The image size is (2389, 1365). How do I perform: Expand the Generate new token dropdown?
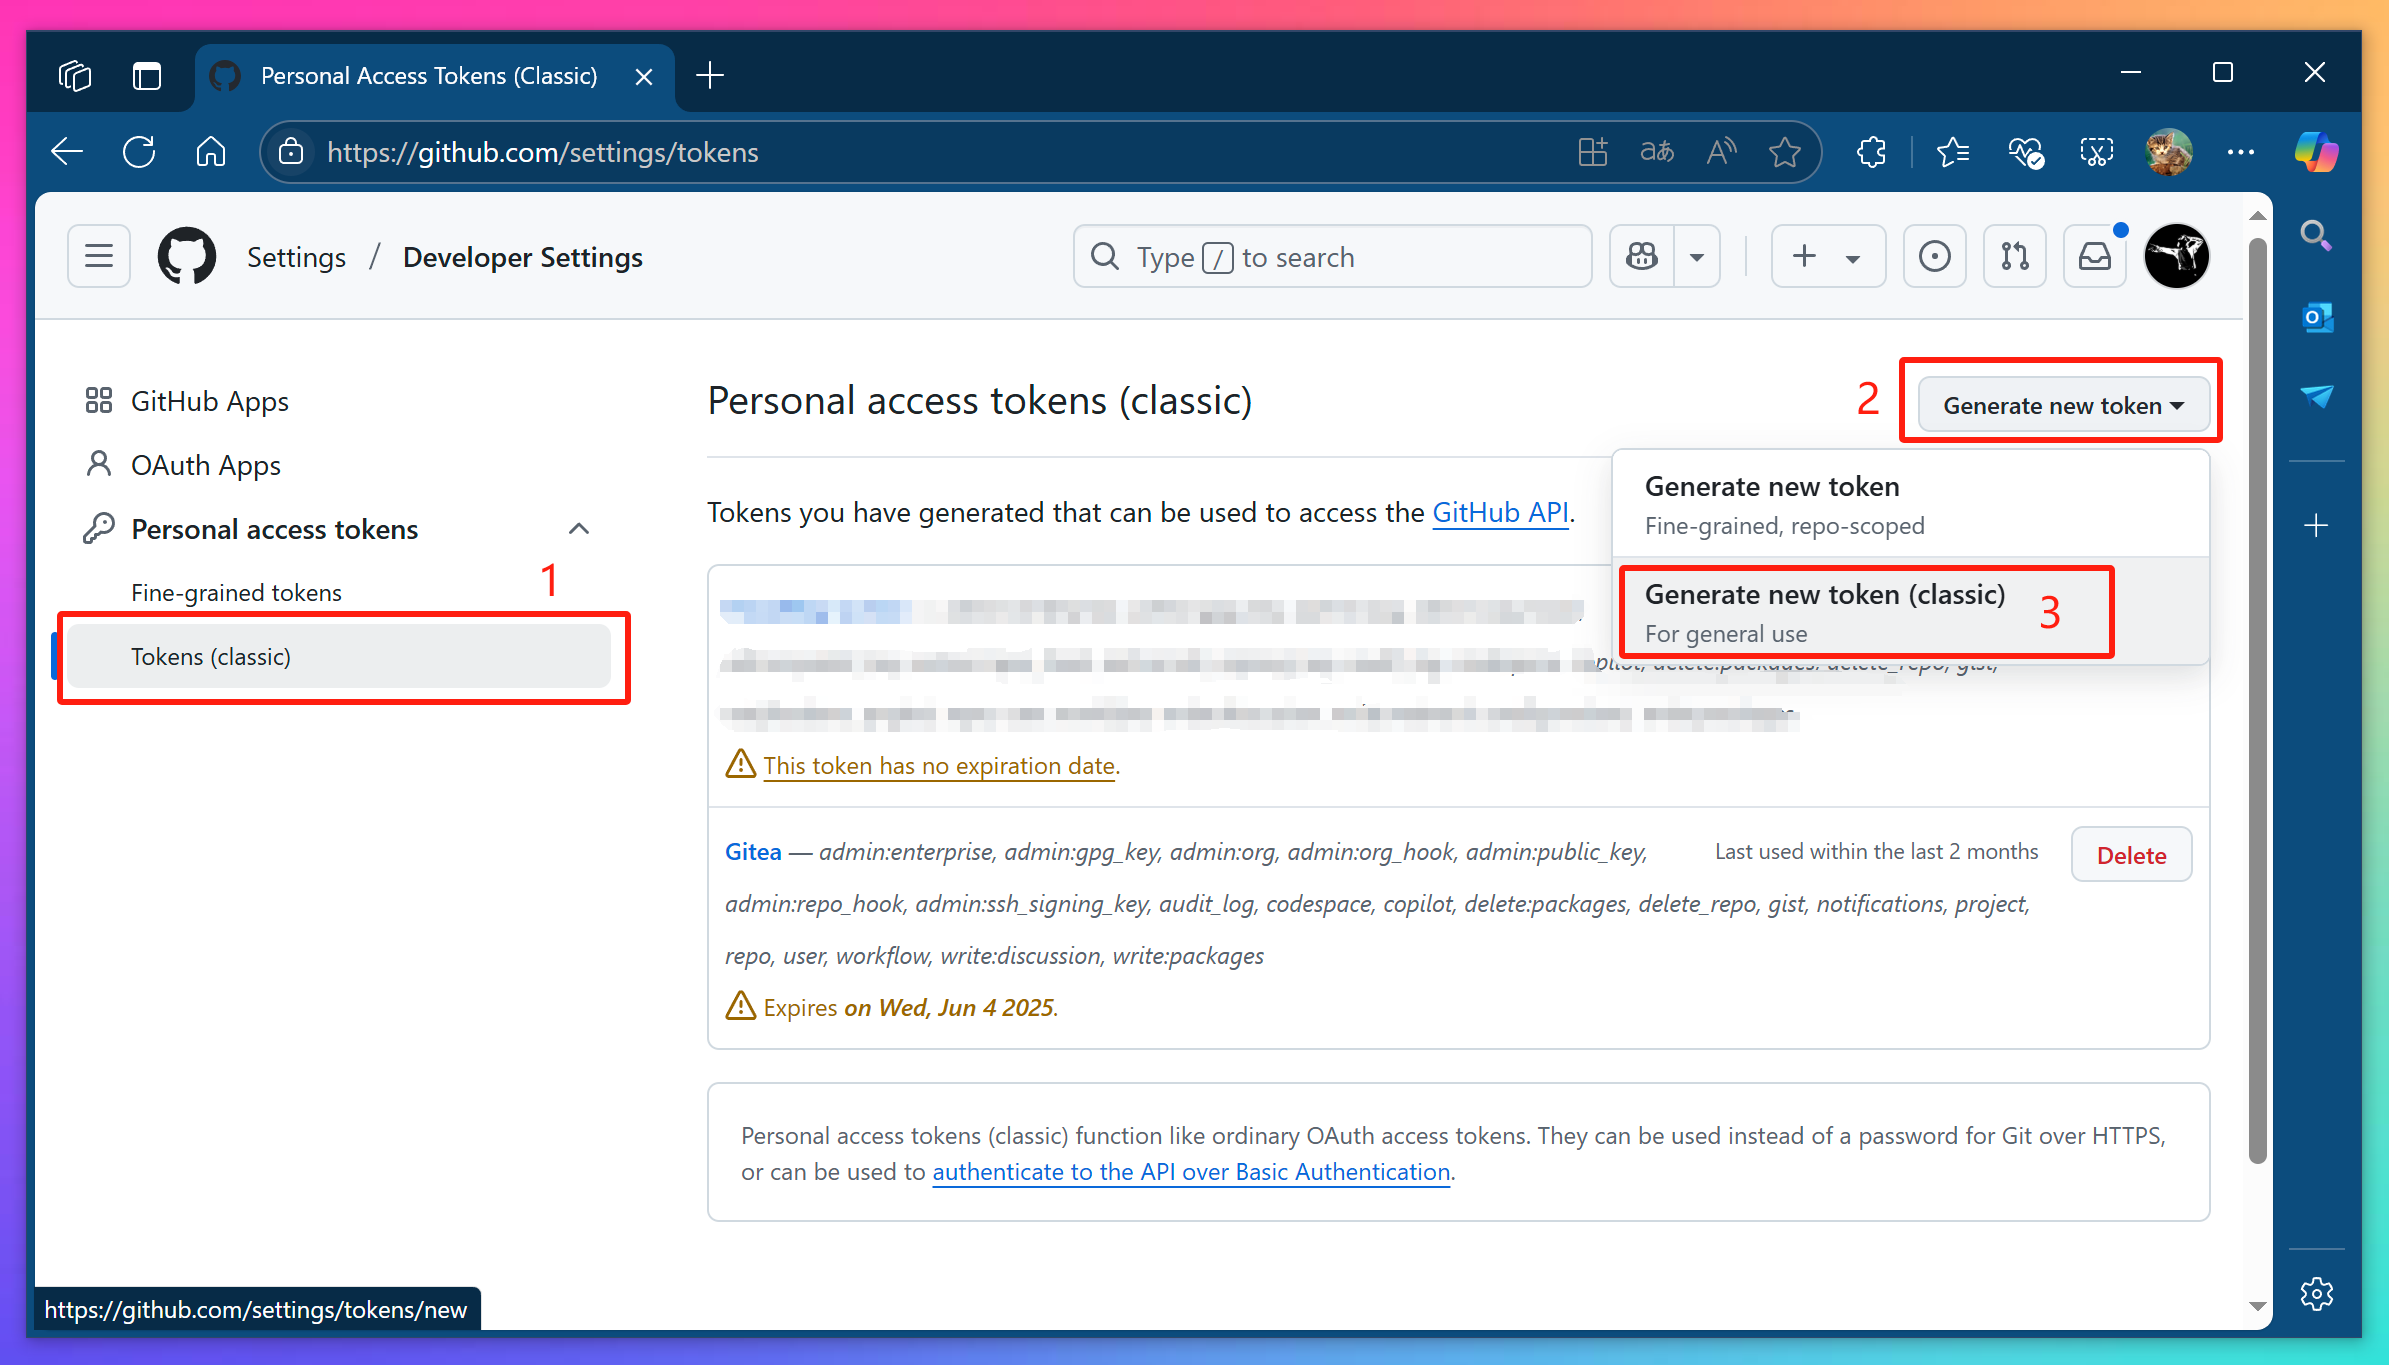pyautogui.click(x=2062, y=405)
